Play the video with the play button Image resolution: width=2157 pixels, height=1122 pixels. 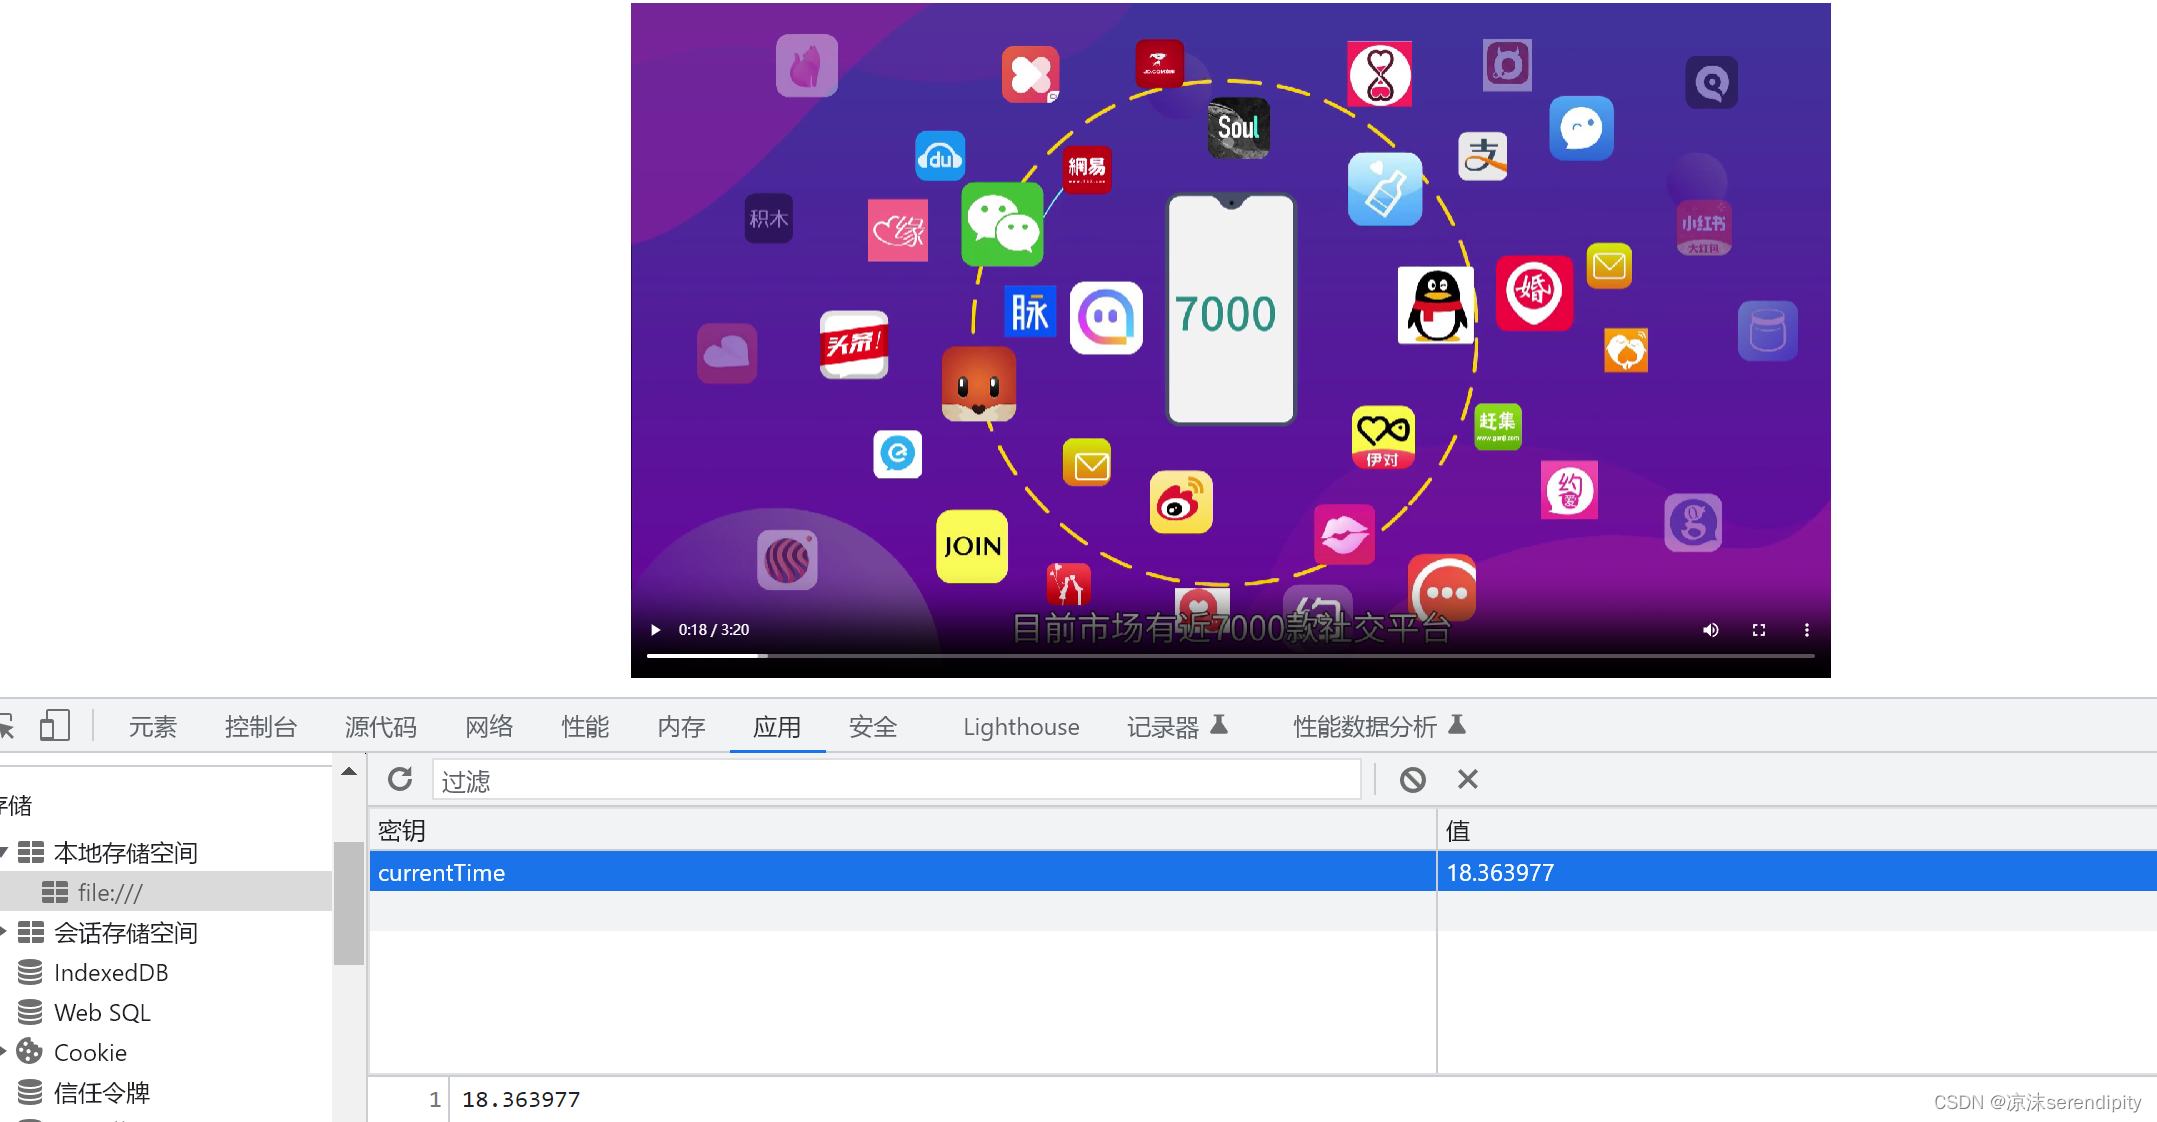(x=655, y=630)
